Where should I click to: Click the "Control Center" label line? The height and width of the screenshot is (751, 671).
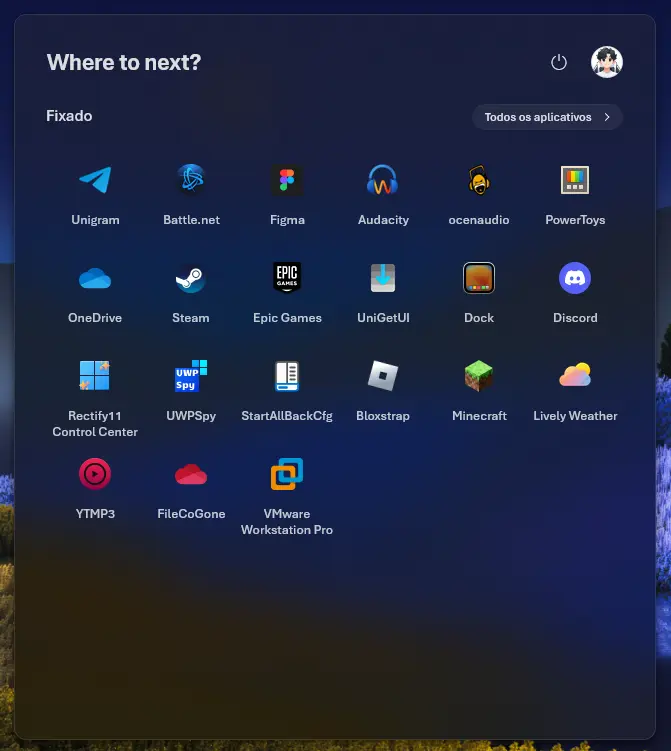tap(95, 432)
